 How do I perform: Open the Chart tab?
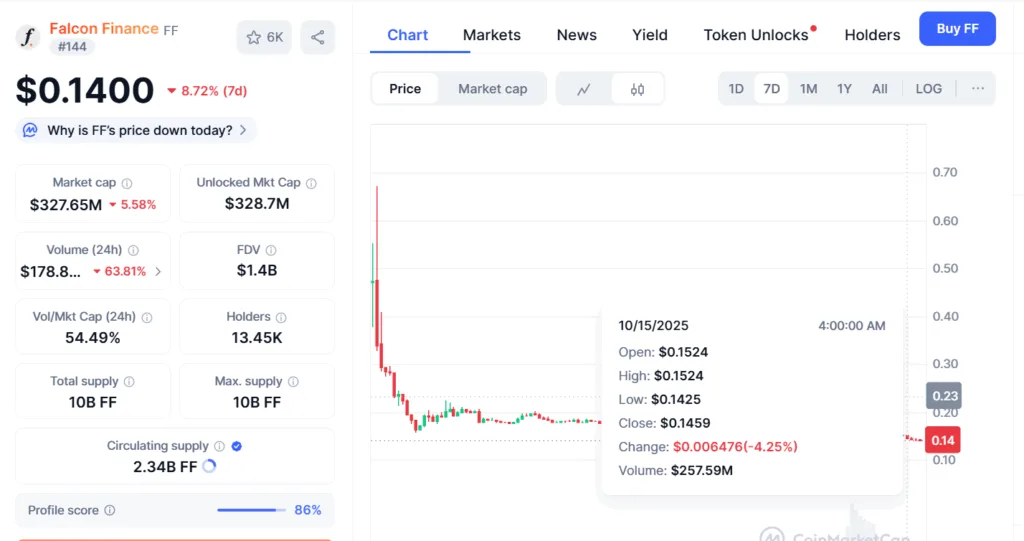(408, 35)
